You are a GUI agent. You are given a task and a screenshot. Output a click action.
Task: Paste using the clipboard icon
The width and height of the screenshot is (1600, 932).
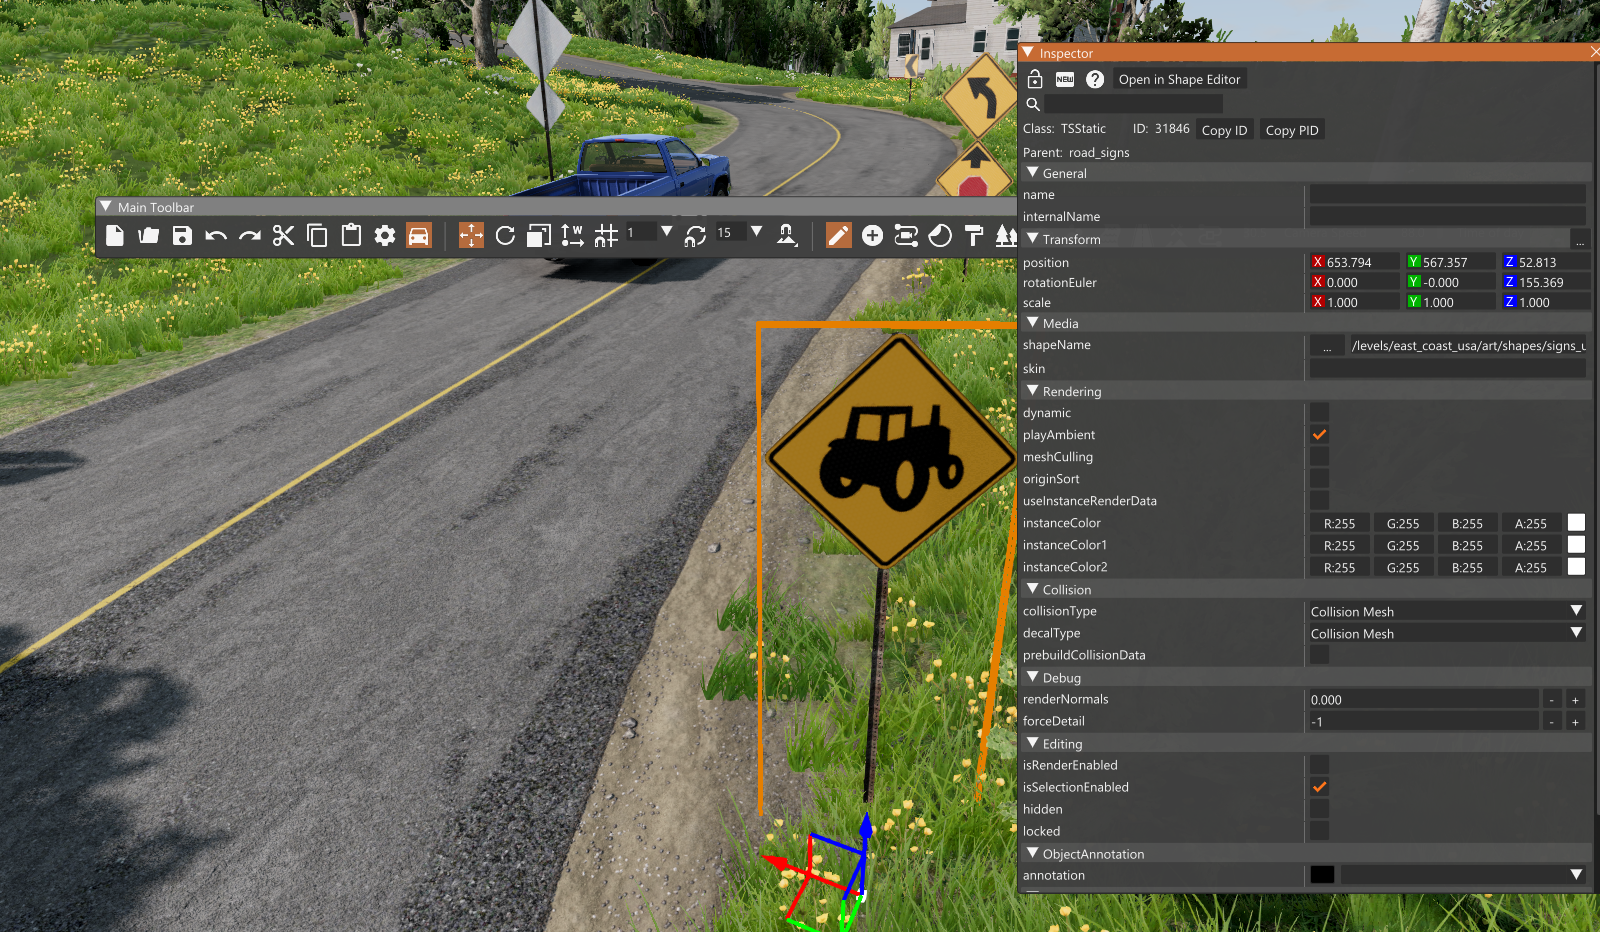pyautogui.click(x=351, y=235)
